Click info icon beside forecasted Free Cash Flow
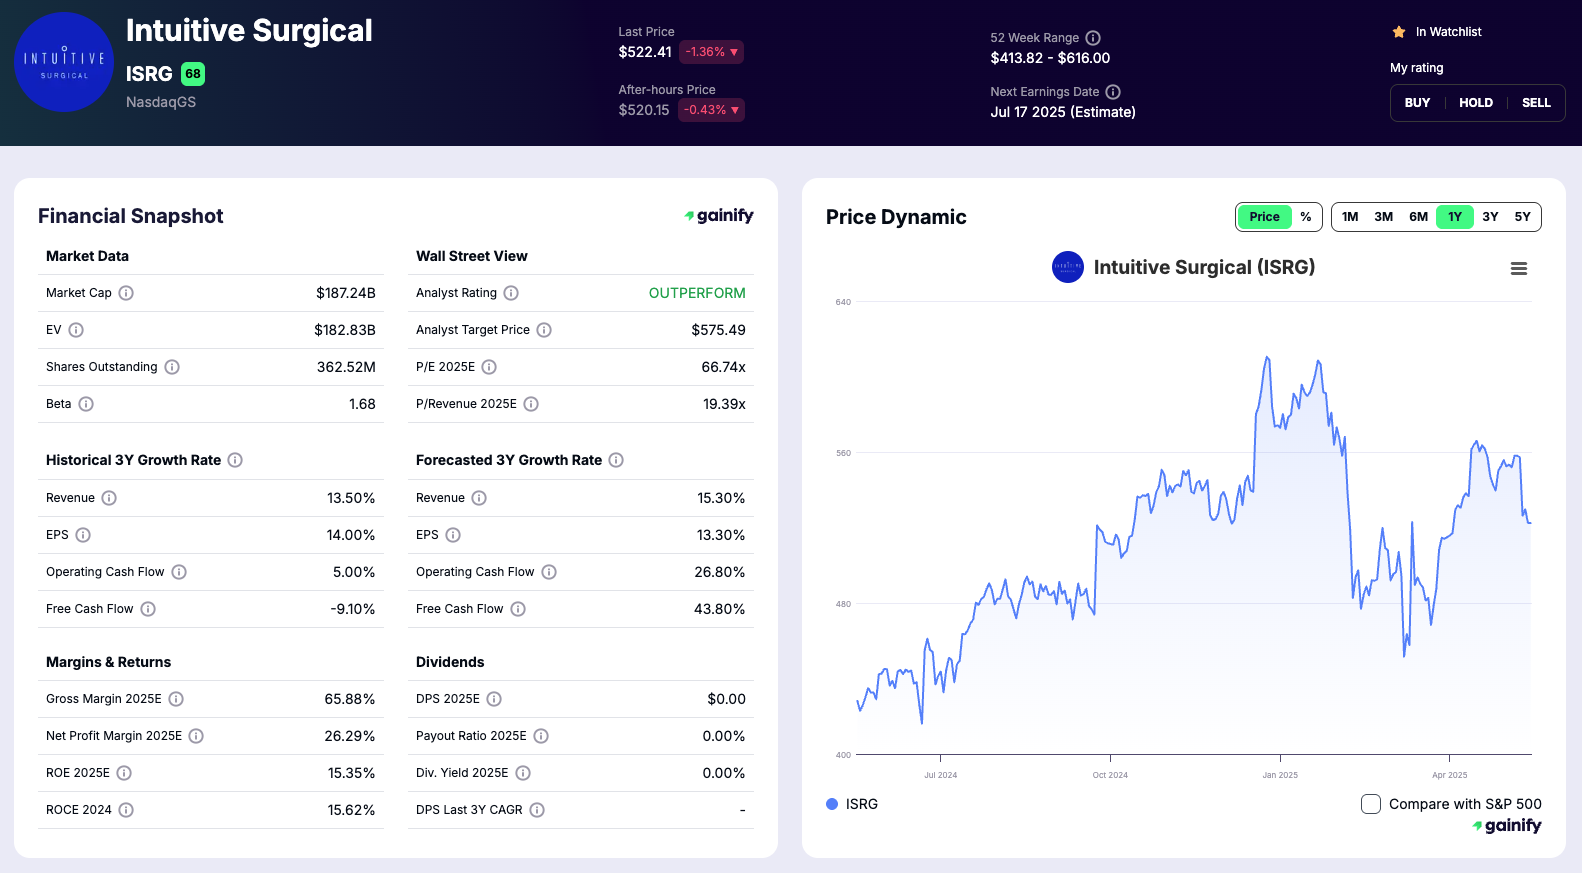 pyautogui.click(x=518, y=609)
